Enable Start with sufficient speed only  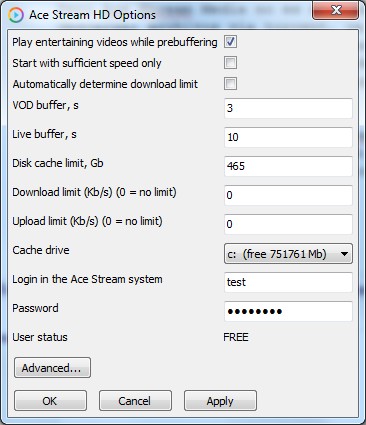[x=230, y=63]
